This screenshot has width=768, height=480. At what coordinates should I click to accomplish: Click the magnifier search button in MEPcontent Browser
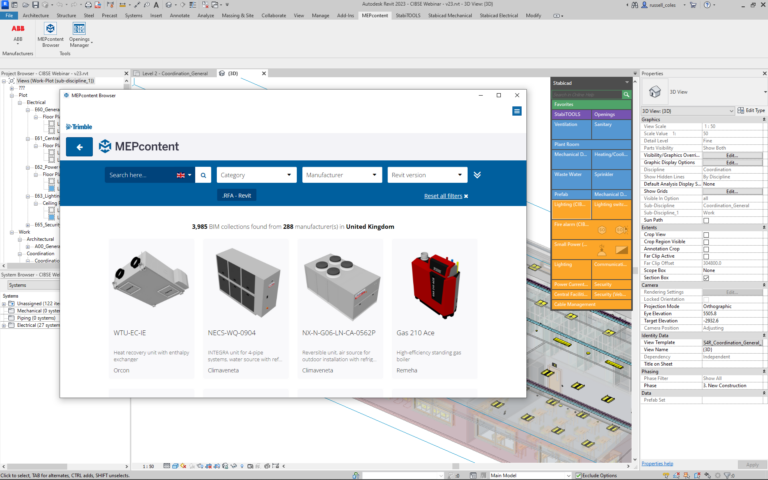coord(203,175)
